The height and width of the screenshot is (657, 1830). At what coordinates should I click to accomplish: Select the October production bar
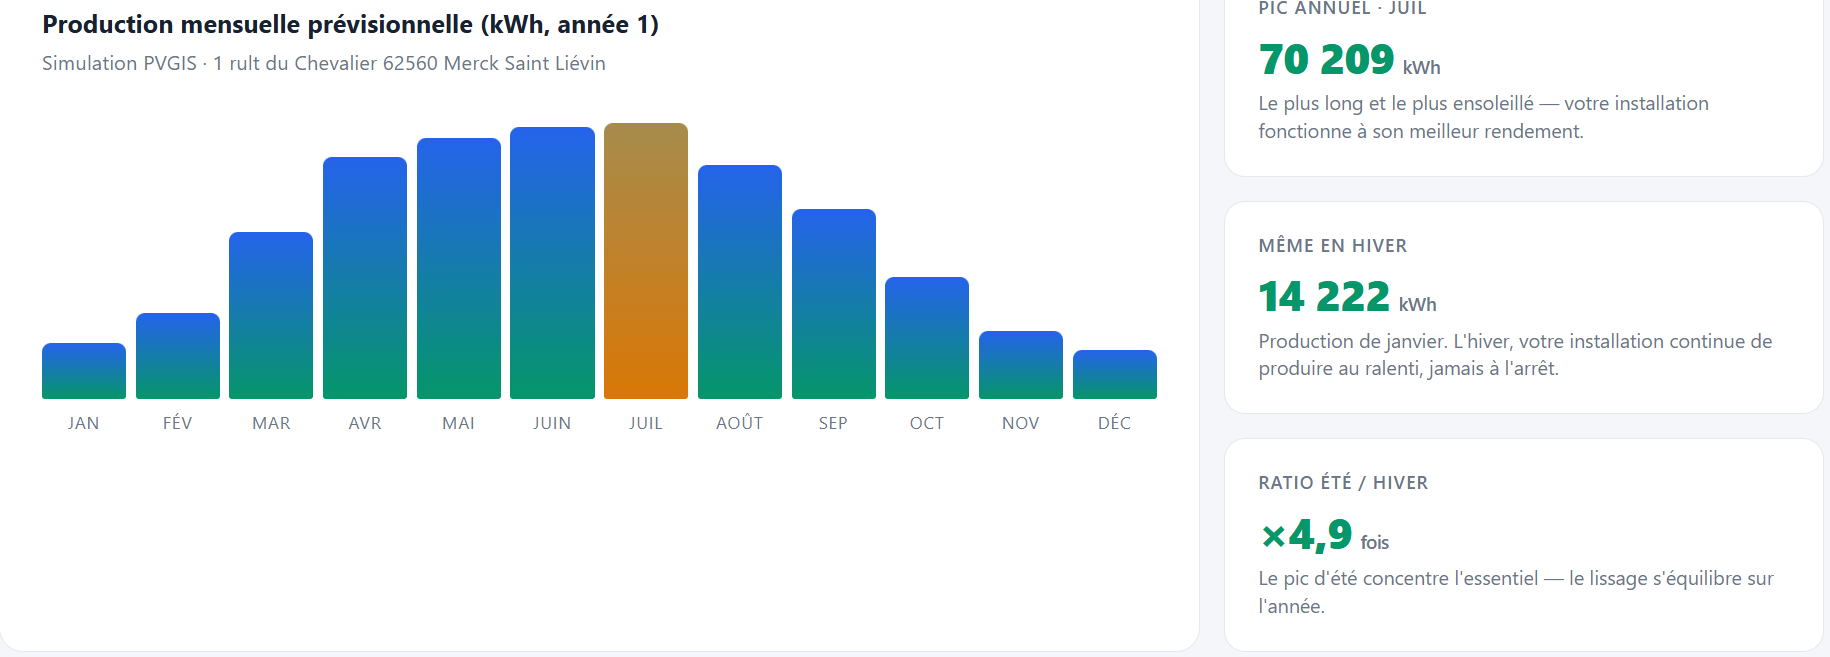pos(927,338)
